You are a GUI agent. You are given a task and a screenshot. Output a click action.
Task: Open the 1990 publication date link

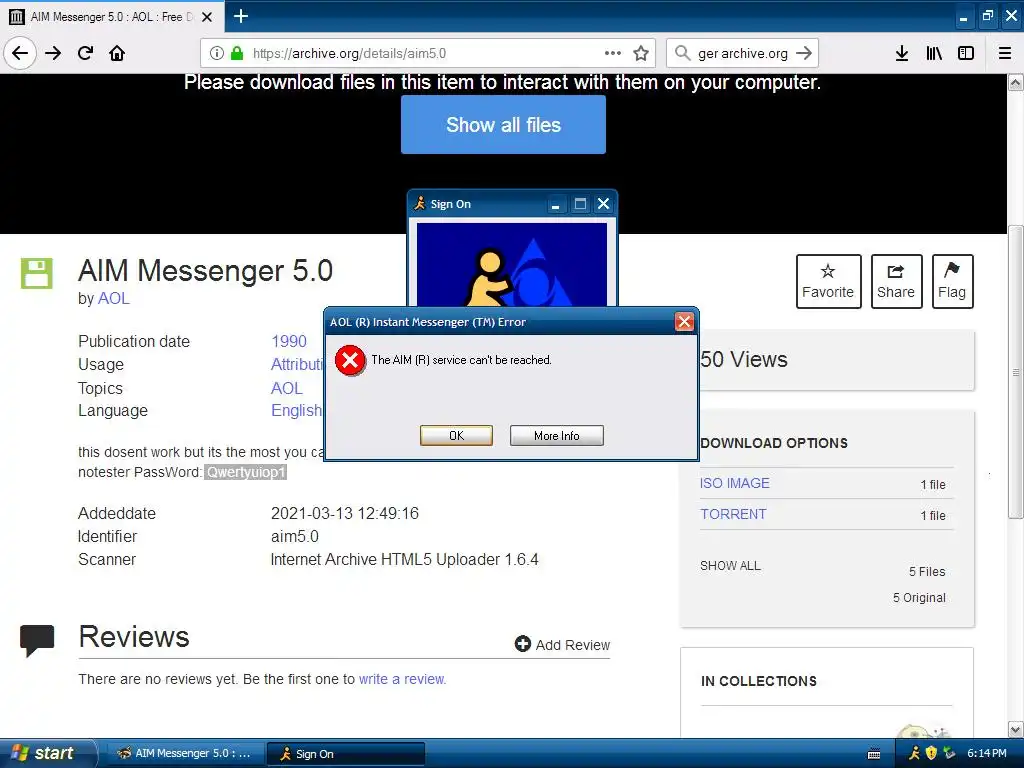click(x=289, y=341)
